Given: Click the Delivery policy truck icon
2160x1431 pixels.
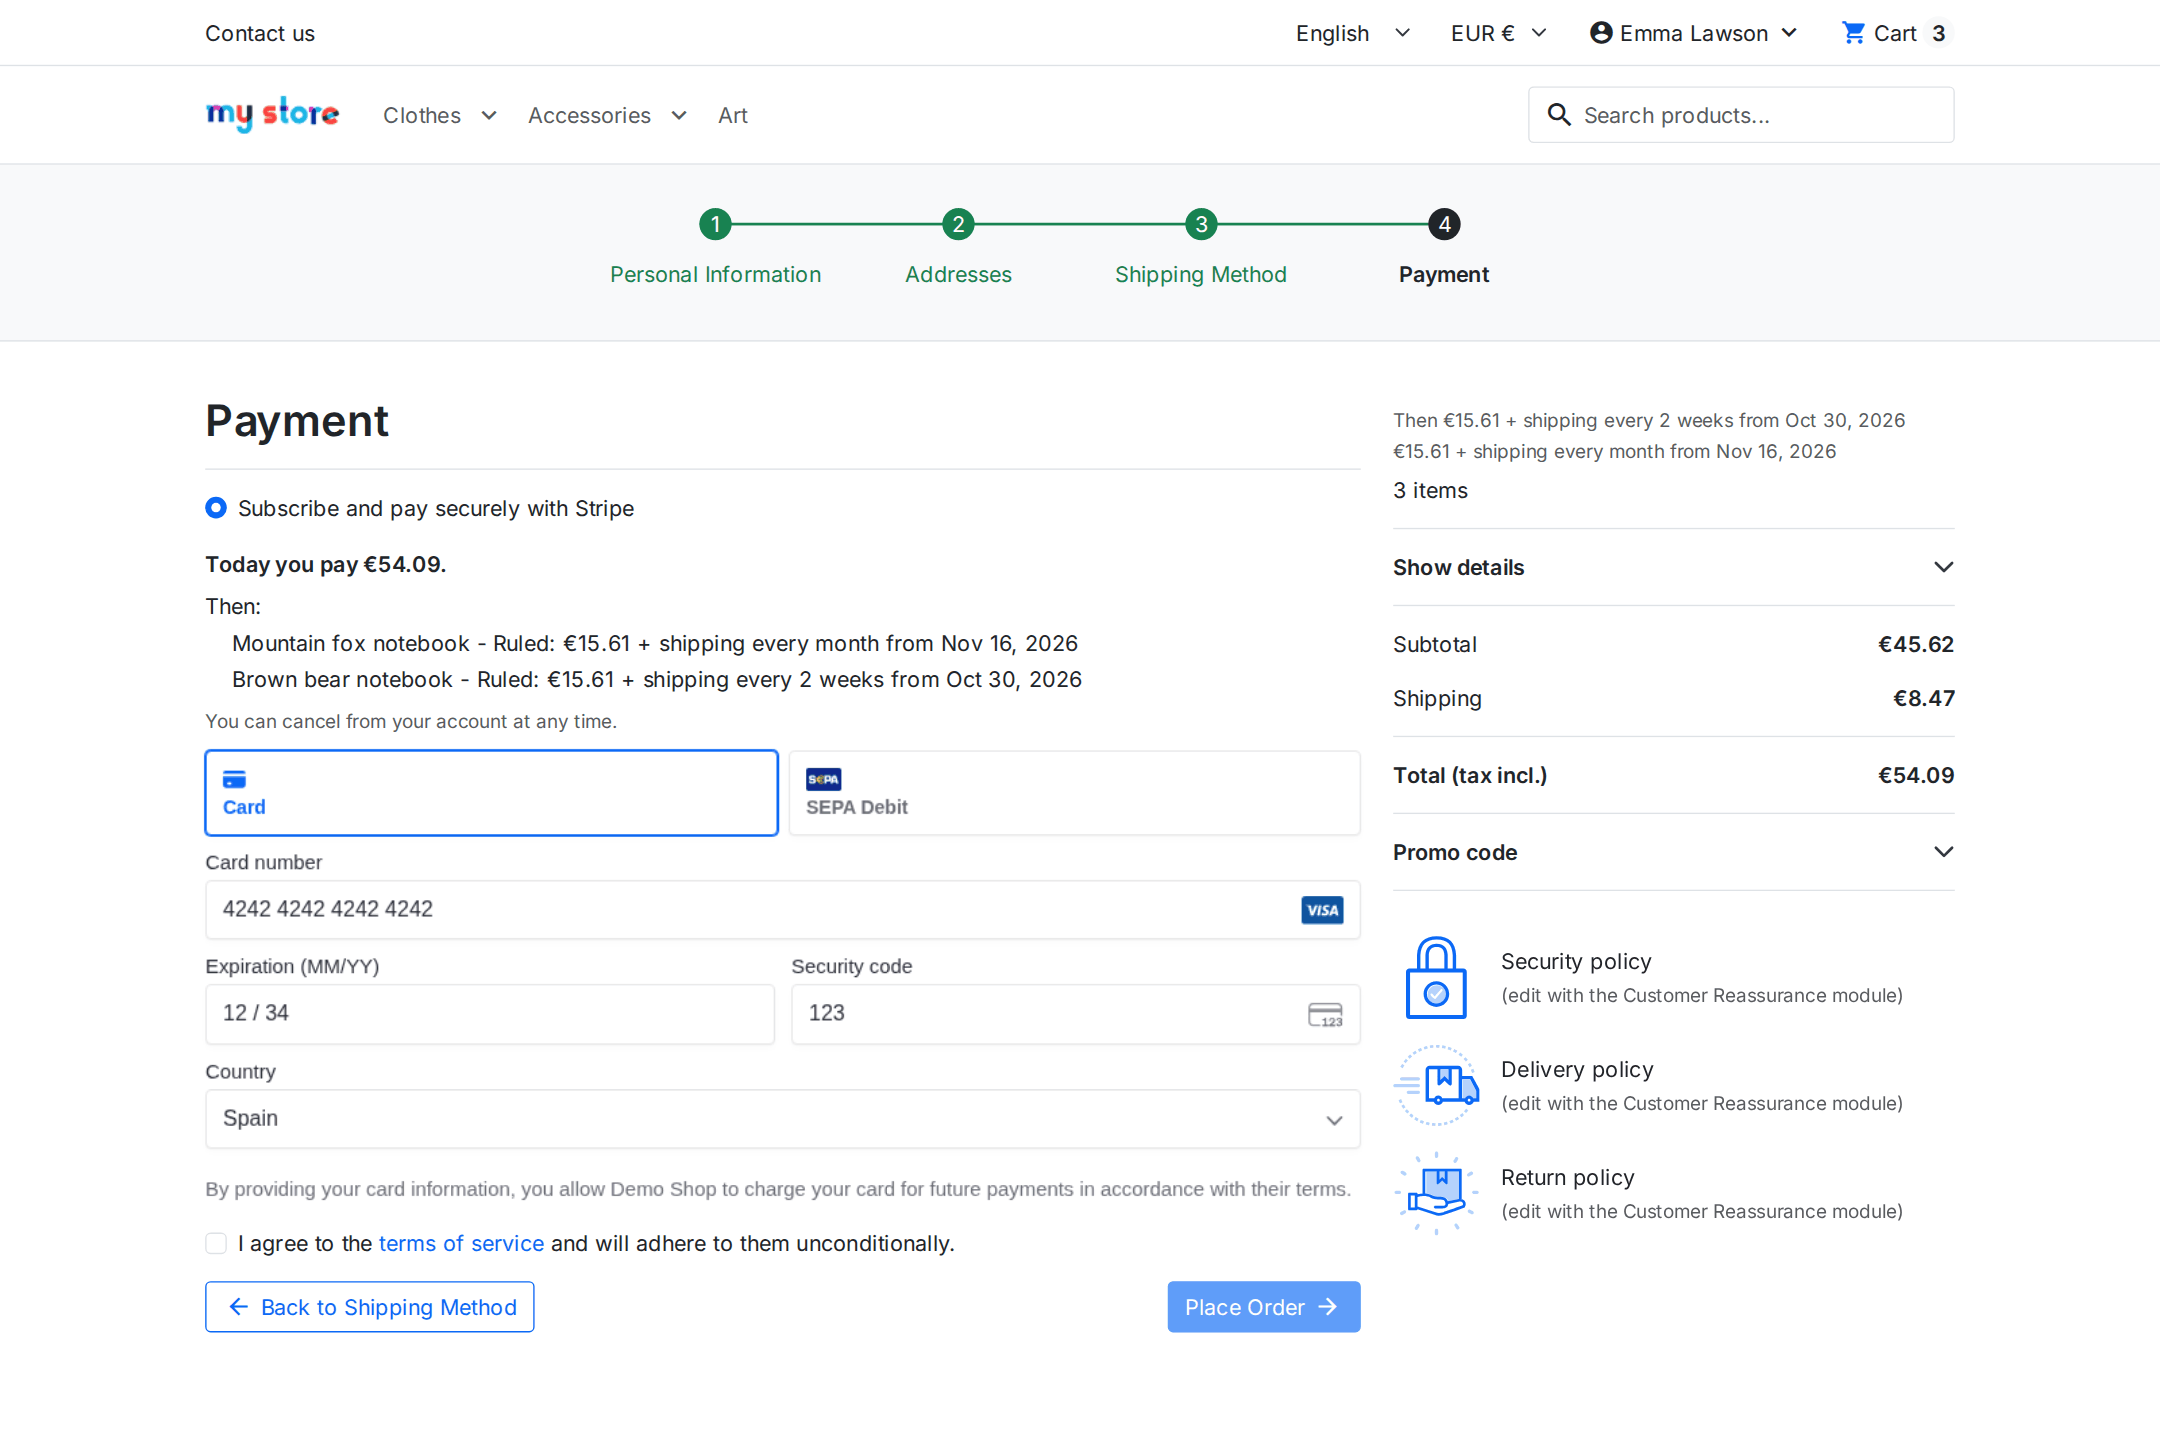Looking at the screenshot, I should click(x=1436, y=1086).
